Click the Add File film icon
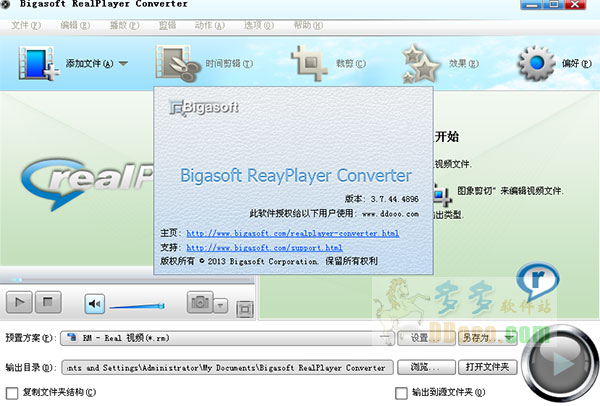The image size is (600, 406). point(38,64)
